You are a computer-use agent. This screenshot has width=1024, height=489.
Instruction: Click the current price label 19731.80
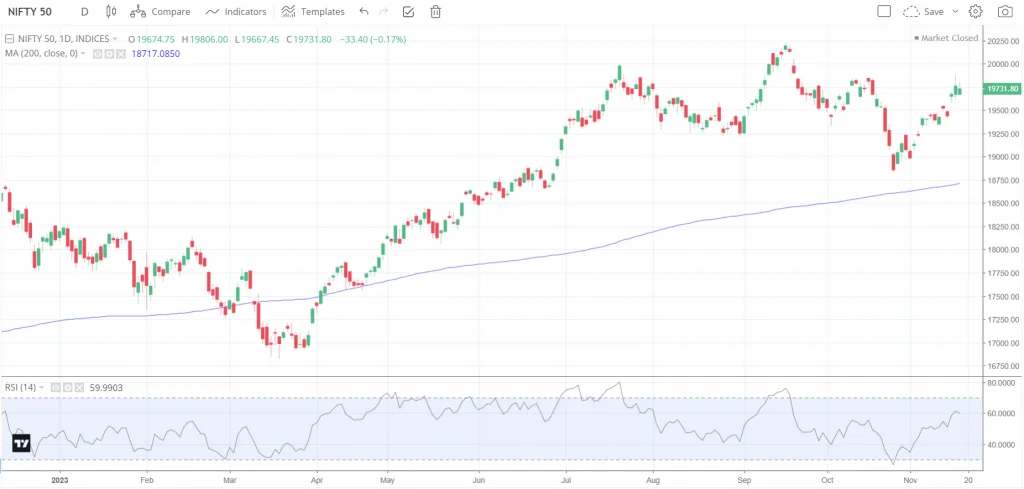pyautogui.click(x=1002, y=89)
